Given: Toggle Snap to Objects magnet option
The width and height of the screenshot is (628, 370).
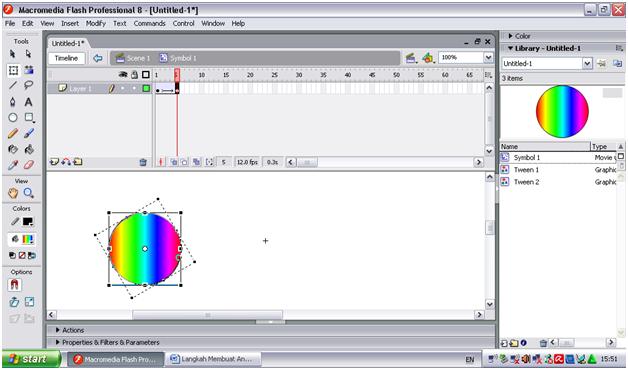Looking at the screenshot, I should click(14, 285).
